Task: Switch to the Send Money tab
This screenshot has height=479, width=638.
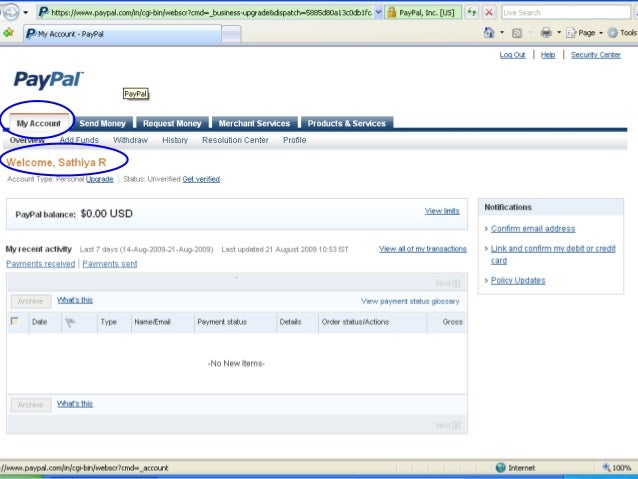Action: pyautogui.click(x=103, y=123)
